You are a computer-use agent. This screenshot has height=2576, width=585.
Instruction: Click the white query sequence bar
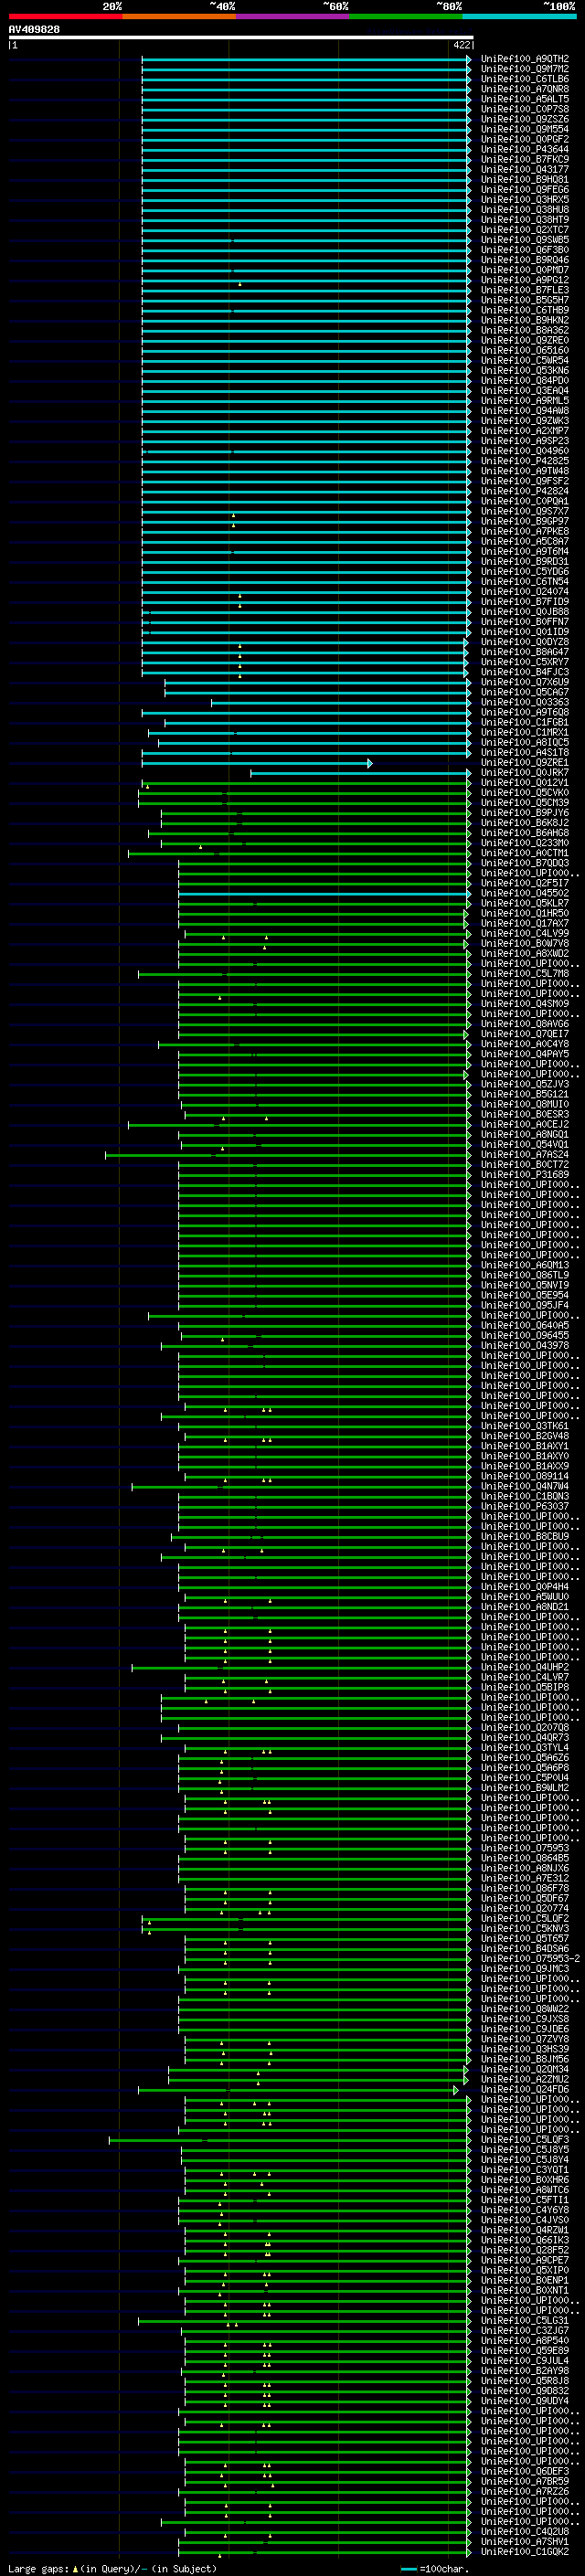coord(241,37)
